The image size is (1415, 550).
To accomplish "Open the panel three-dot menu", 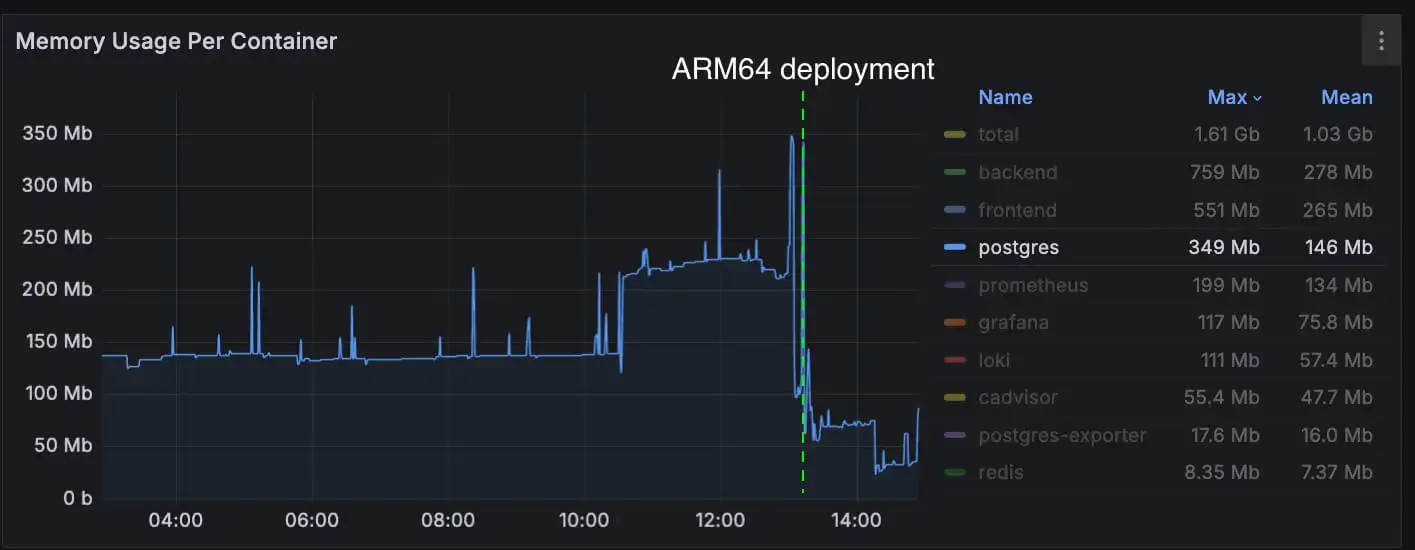I will [x=1381, y=41].
